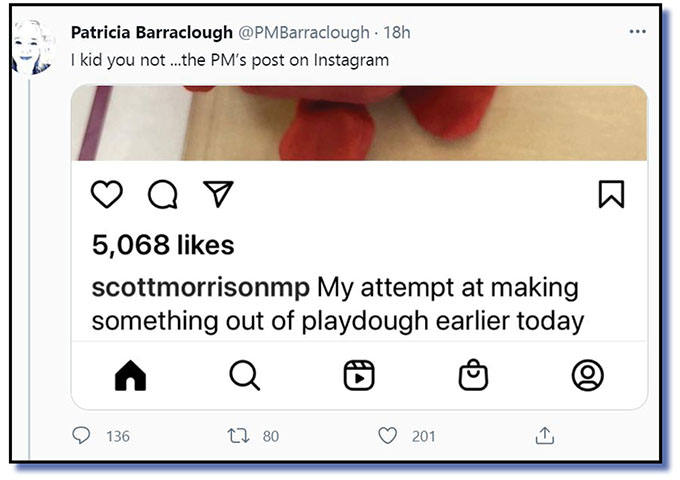
Task: Open the red playdough photo
Action: pyautogui.click(x=359, y=122)
